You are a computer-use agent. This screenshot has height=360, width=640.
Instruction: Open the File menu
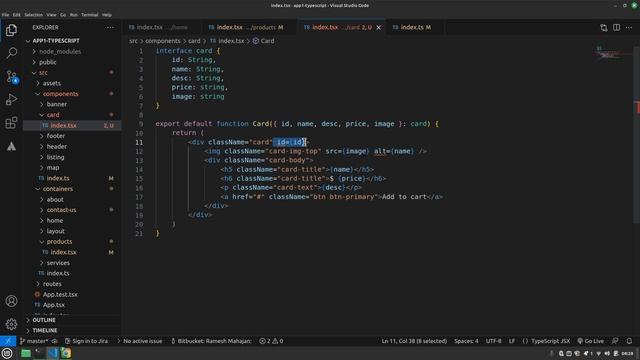point(5,15)
